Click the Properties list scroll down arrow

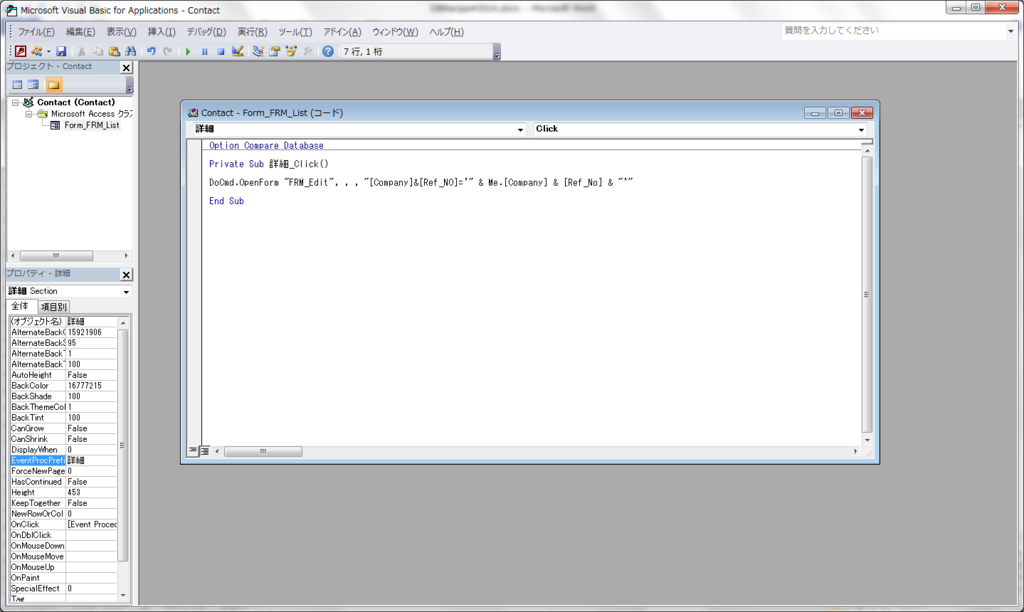point(123,595)
